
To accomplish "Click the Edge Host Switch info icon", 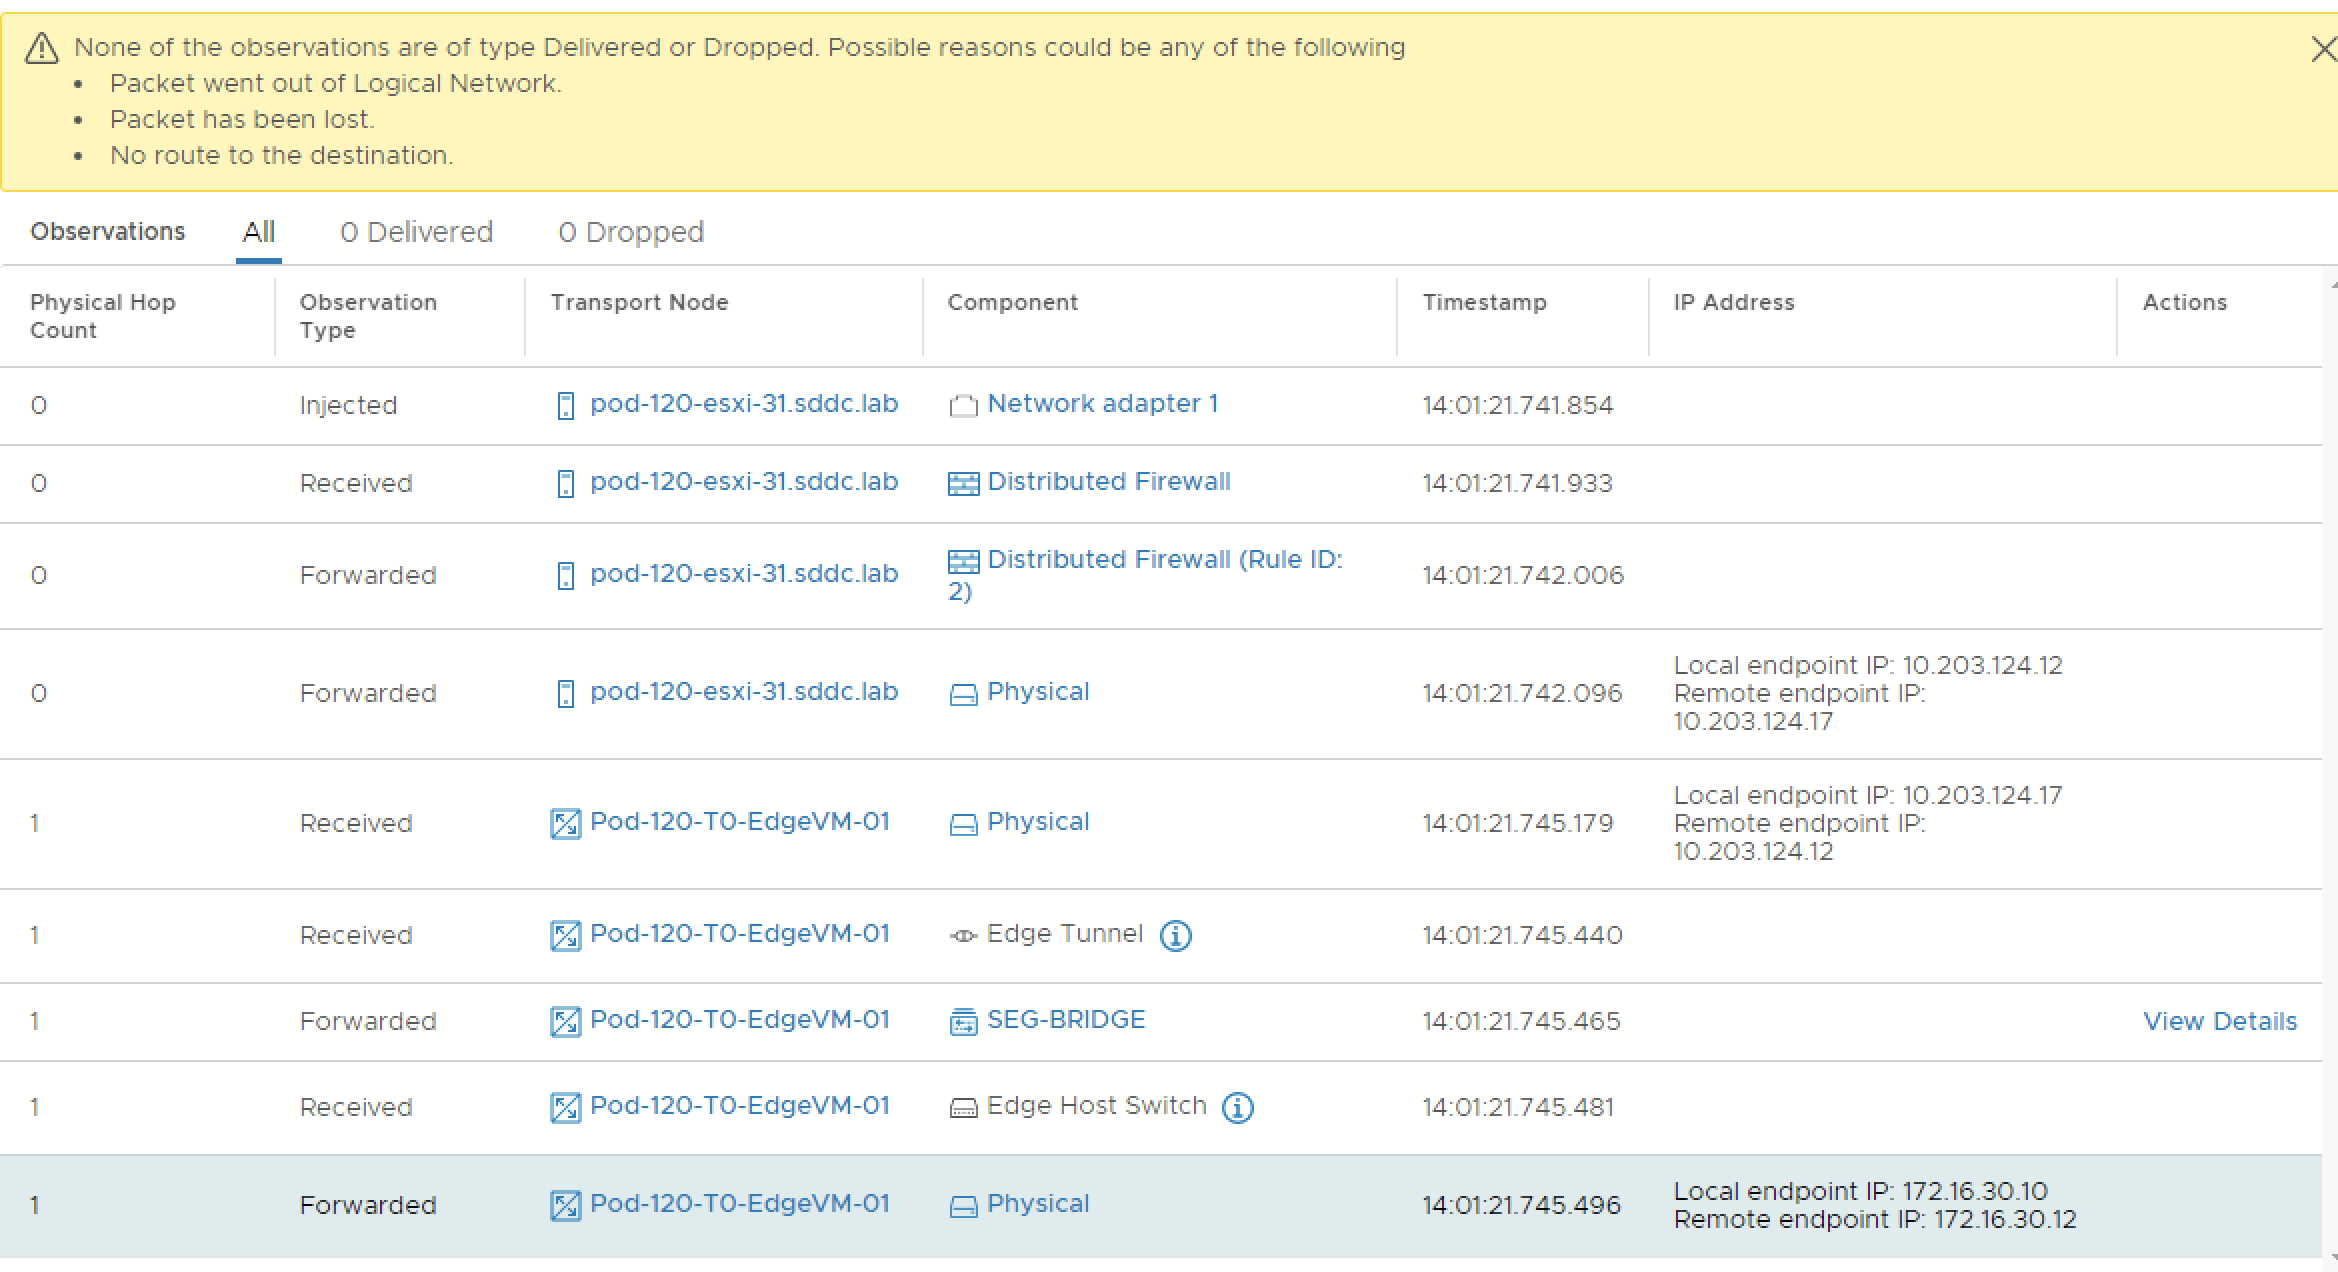I will click(x=1237, y=1108).
